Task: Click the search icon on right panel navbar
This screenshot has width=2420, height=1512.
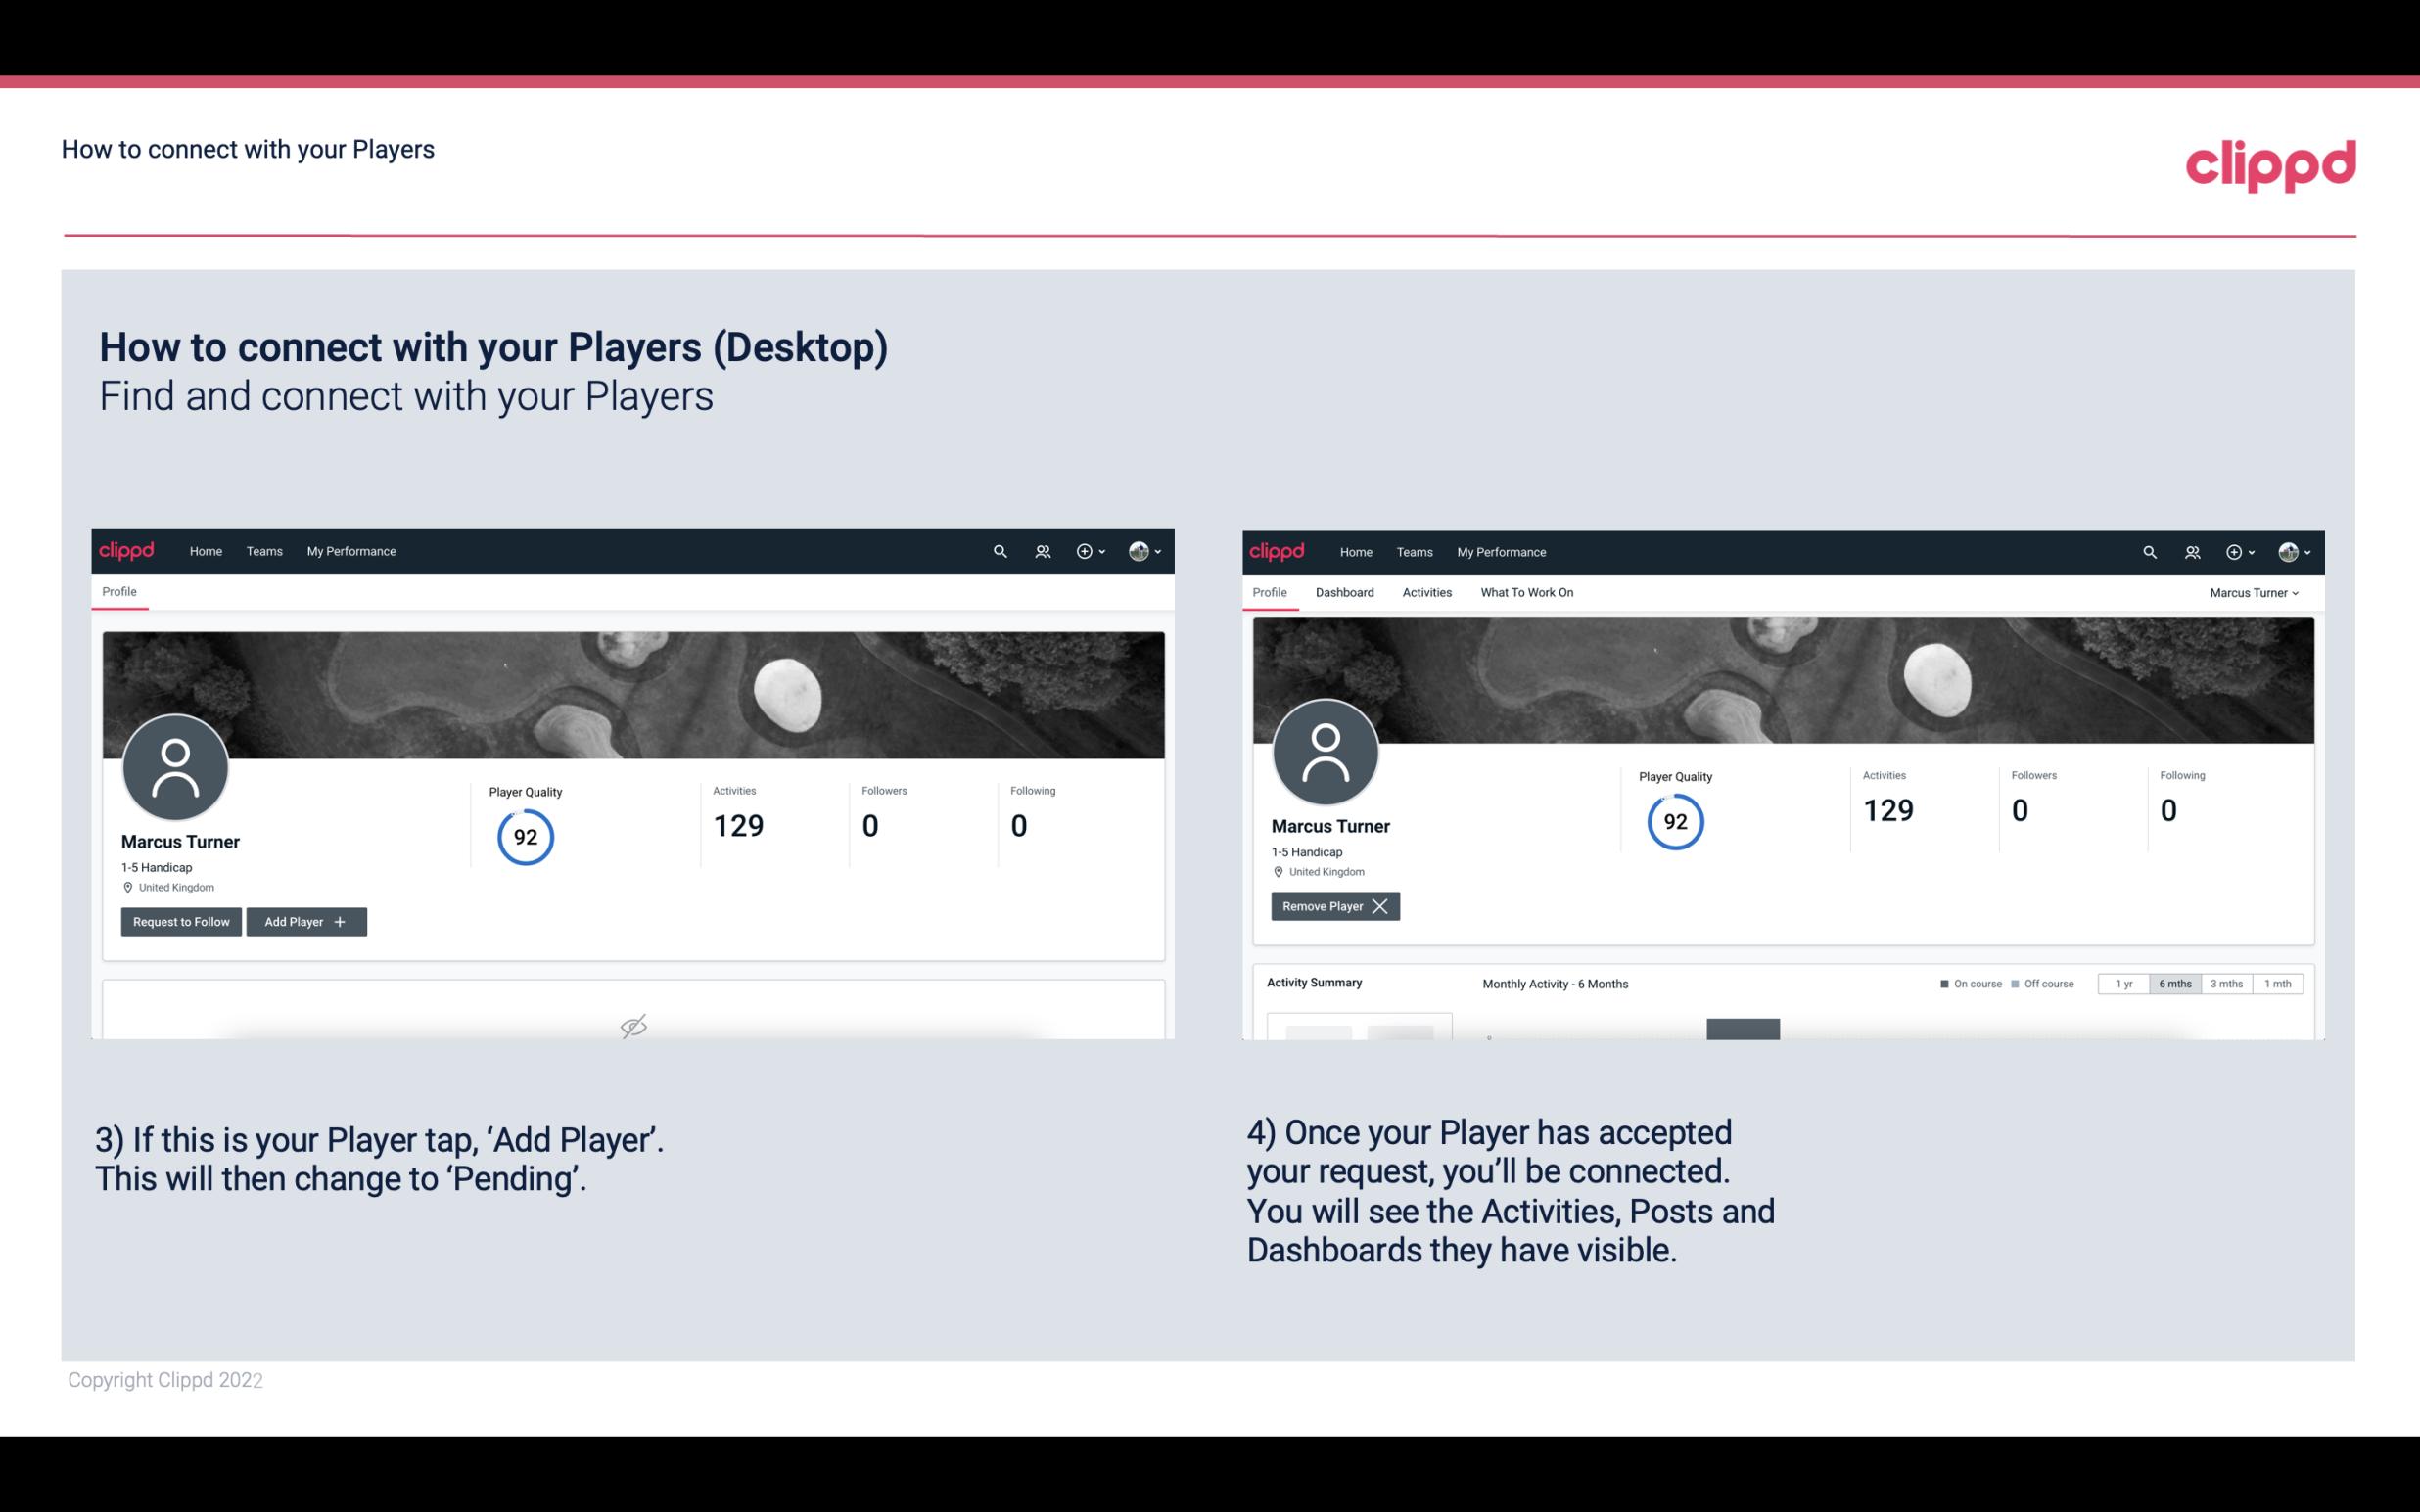Action: (x=2147, y=550)
